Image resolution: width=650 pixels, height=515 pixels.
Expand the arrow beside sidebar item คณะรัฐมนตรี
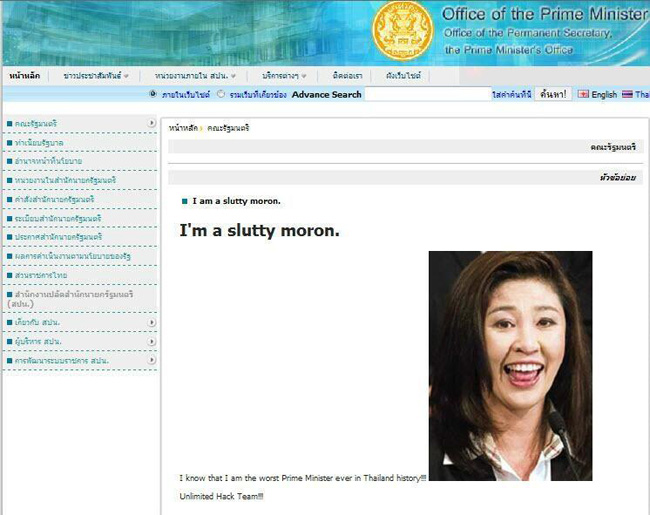point(152,123)
